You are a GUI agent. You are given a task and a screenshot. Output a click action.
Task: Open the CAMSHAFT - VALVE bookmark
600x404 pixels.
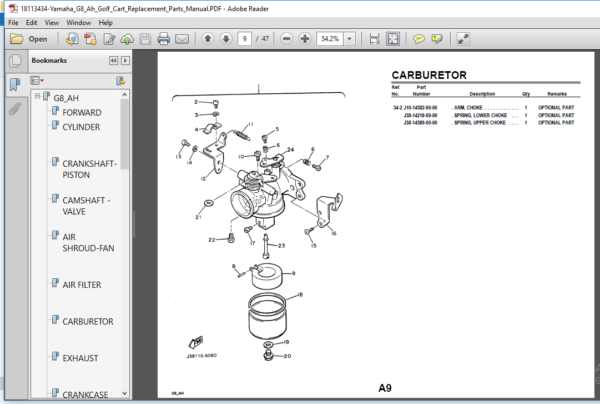click(x=86, y=206)
